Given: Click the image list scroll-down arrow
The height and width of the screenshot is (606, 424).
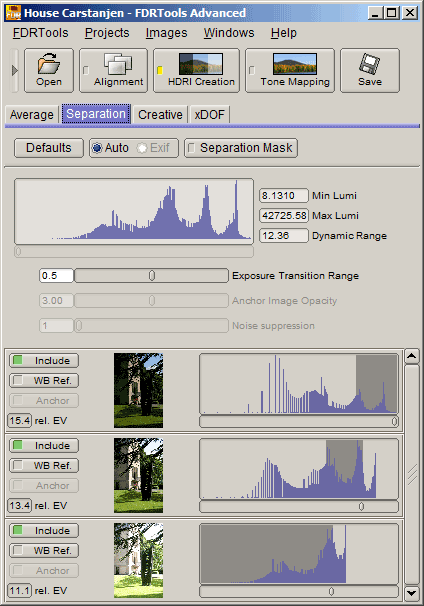Looking at the screenshot, I should [x=412, y=592].
